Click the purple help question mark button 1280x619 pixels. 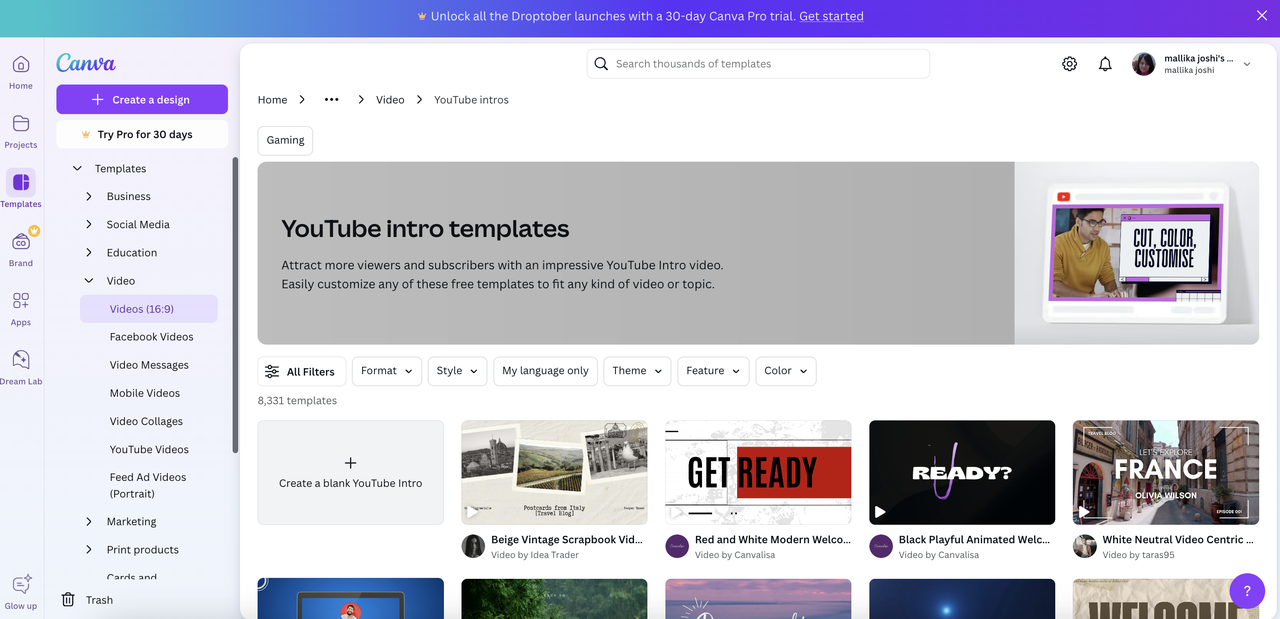(1247, 590)
